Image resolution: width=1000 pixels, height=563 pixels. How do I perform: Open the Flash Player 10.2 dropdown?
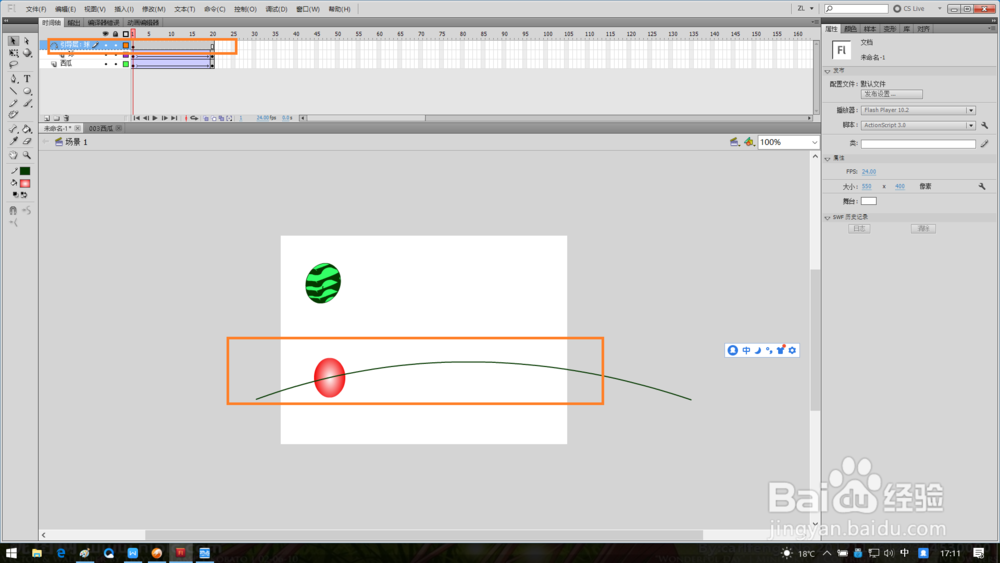click(x=918, y=110)
